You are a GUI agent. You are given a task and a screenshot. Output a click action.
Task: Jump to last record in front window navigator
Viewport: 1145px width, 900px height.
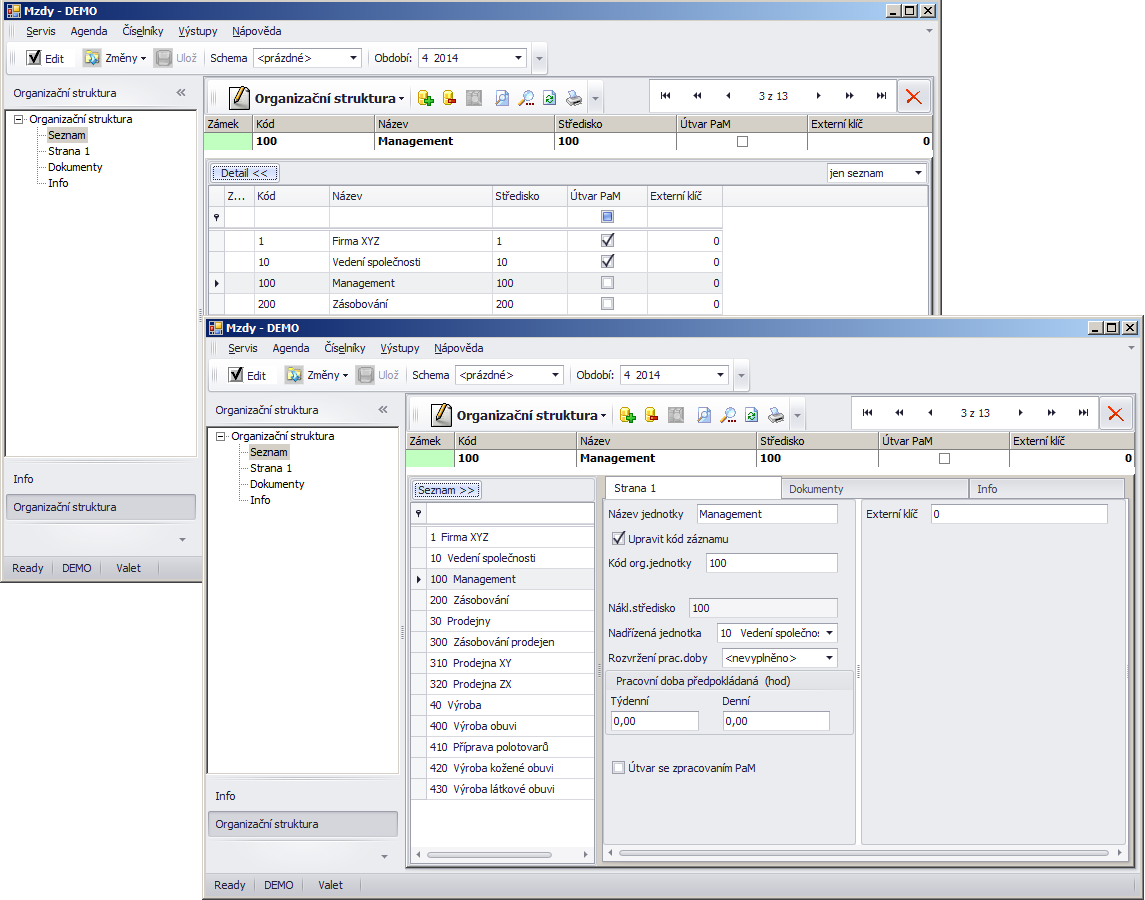1083,413
